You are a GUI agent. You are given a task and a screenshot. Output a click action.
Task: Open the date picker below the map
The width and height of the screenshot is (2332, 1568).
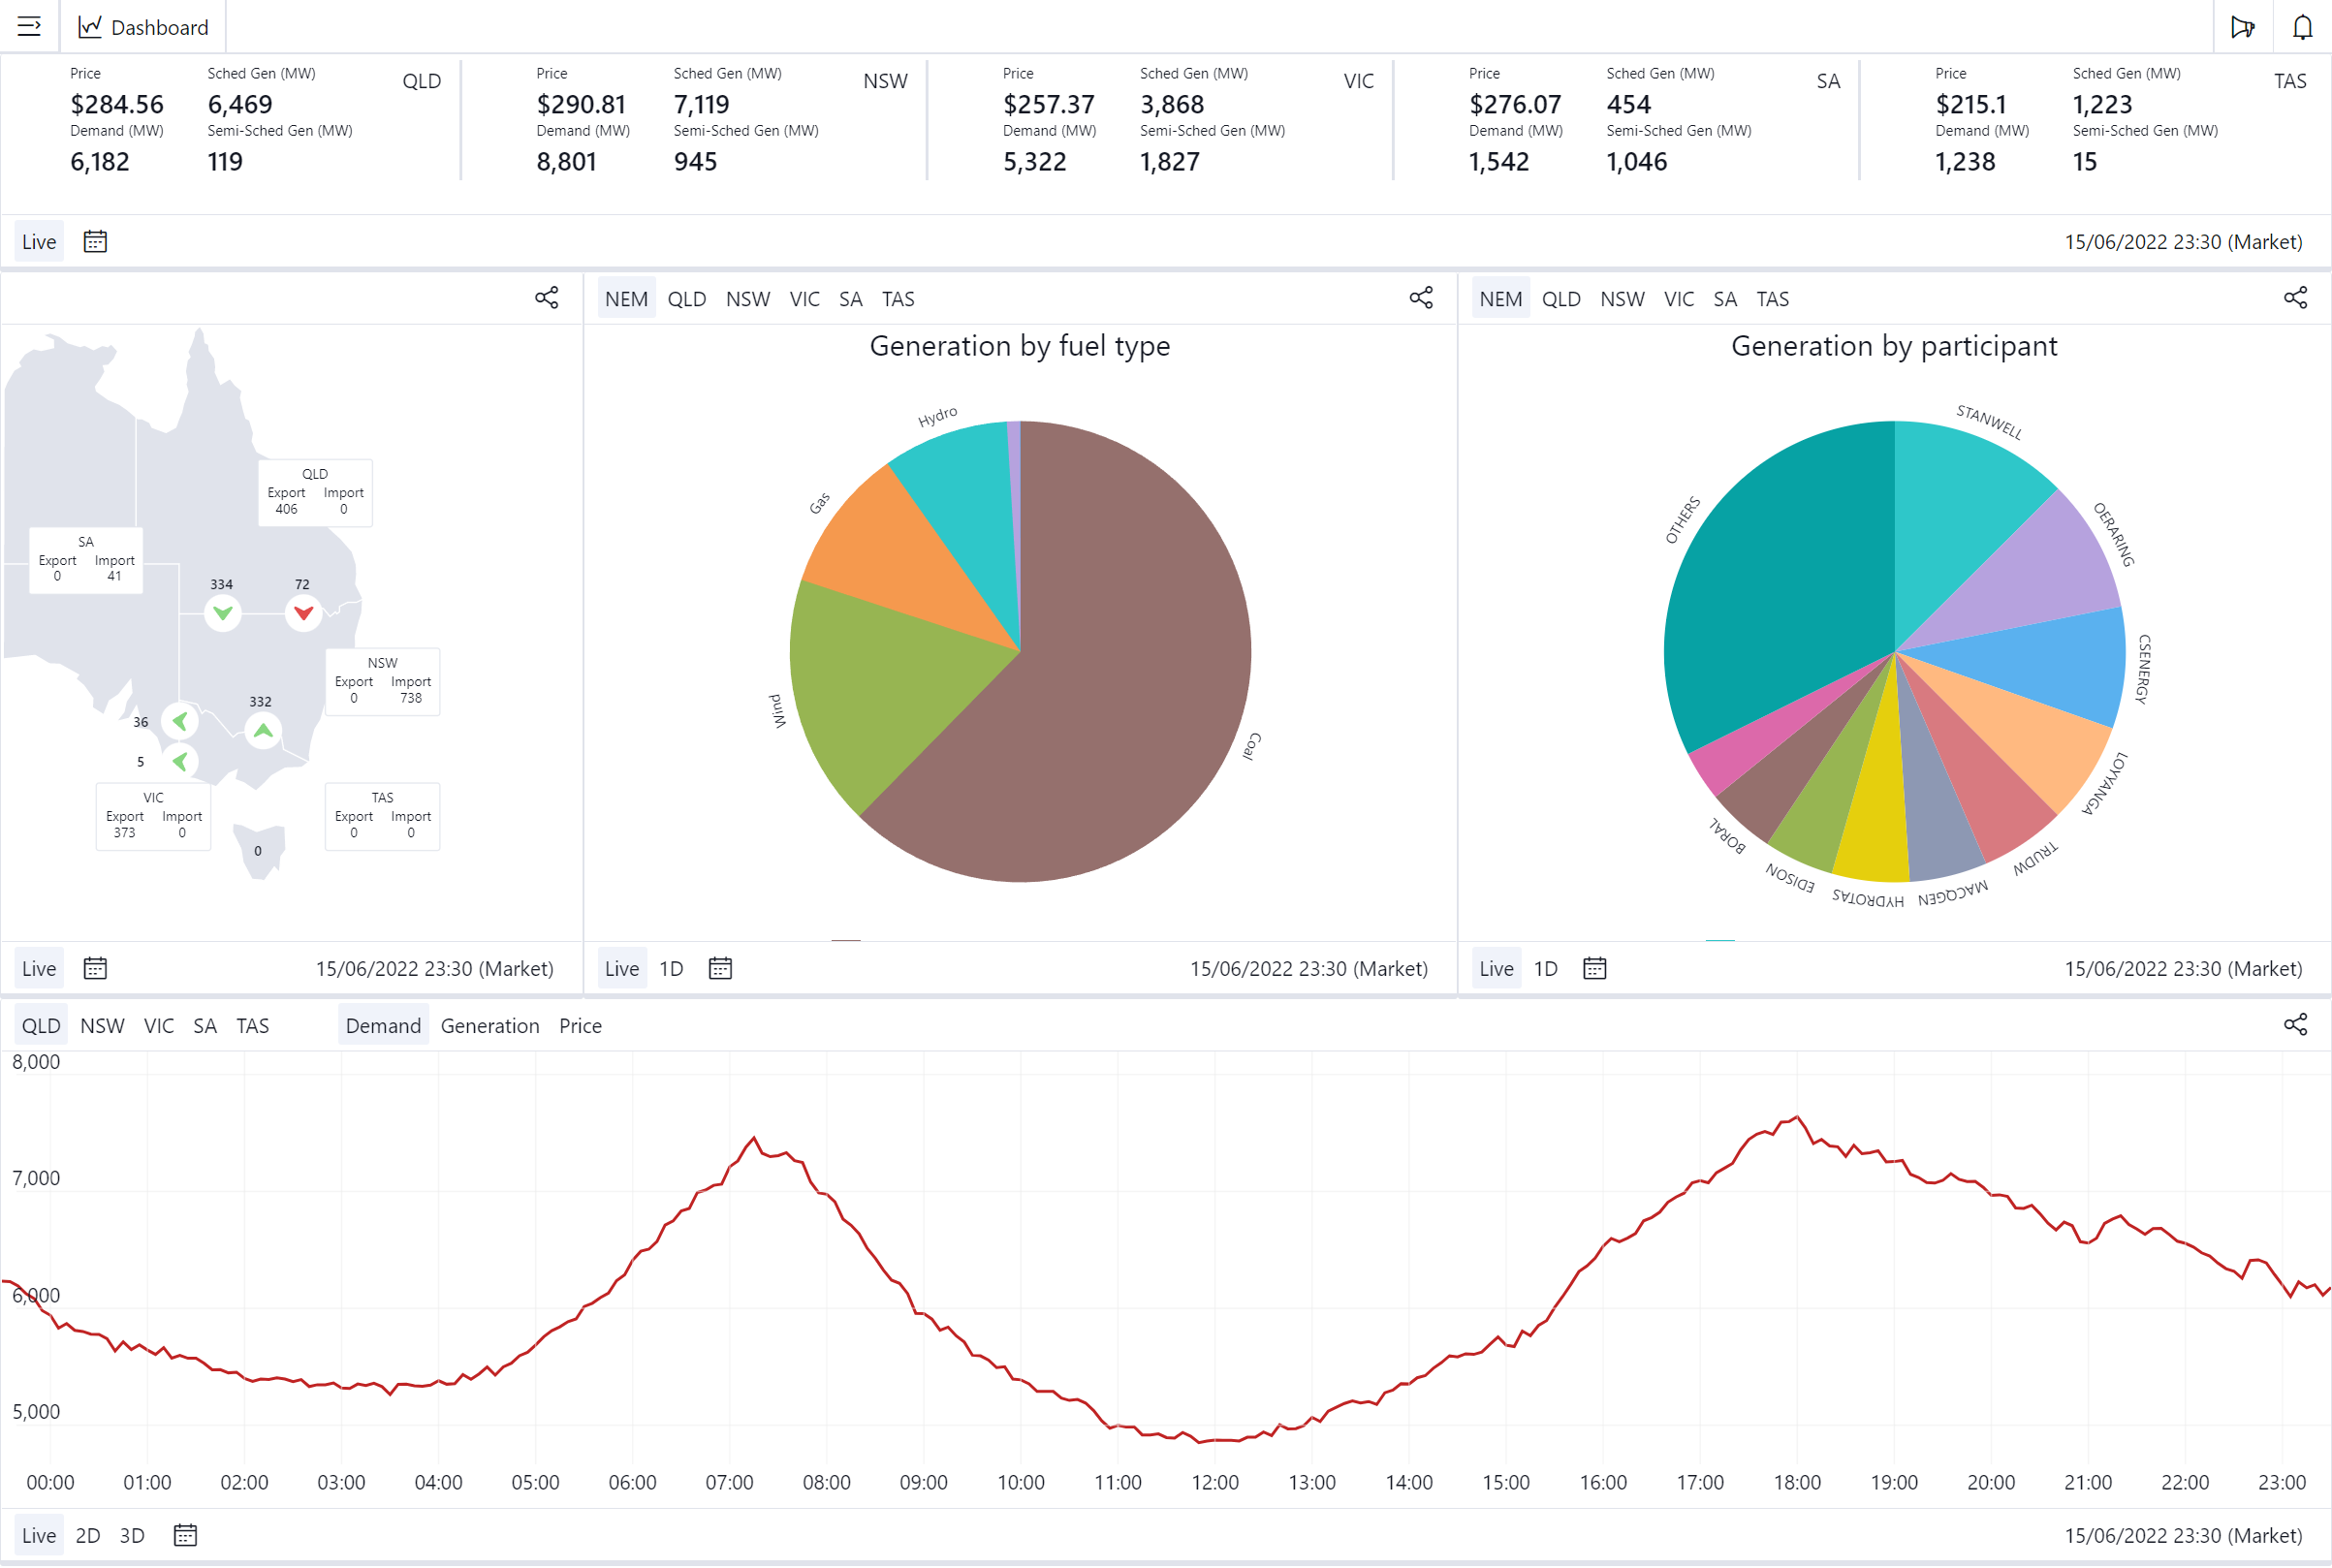coord(95,968)
